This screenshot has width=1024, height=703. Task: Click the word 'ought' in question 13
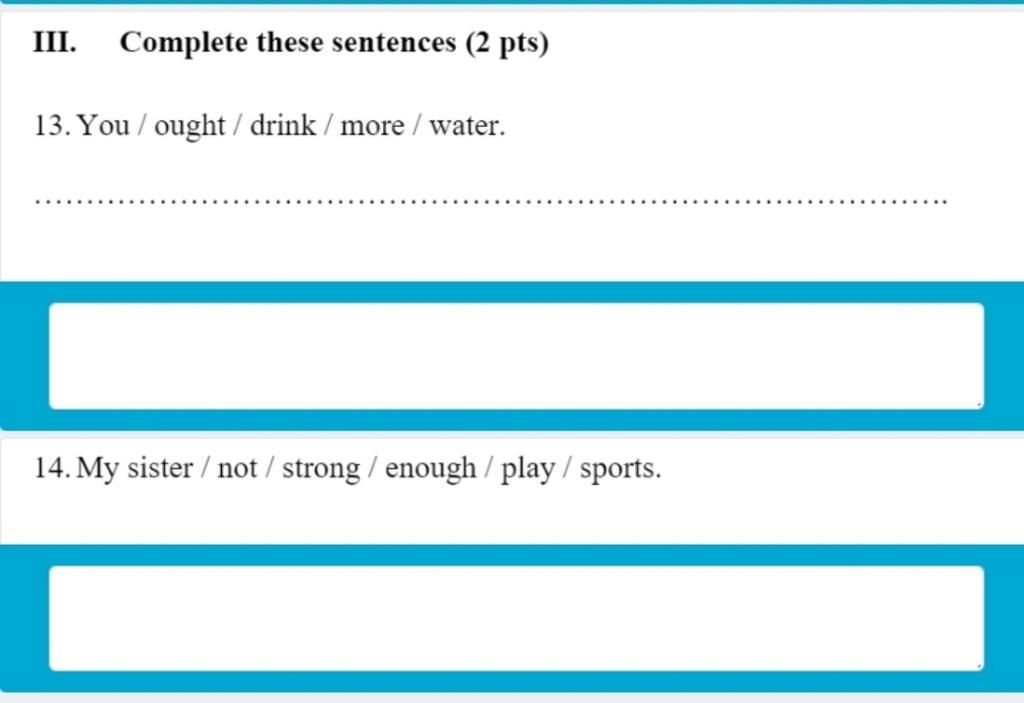tap(189, 125)
